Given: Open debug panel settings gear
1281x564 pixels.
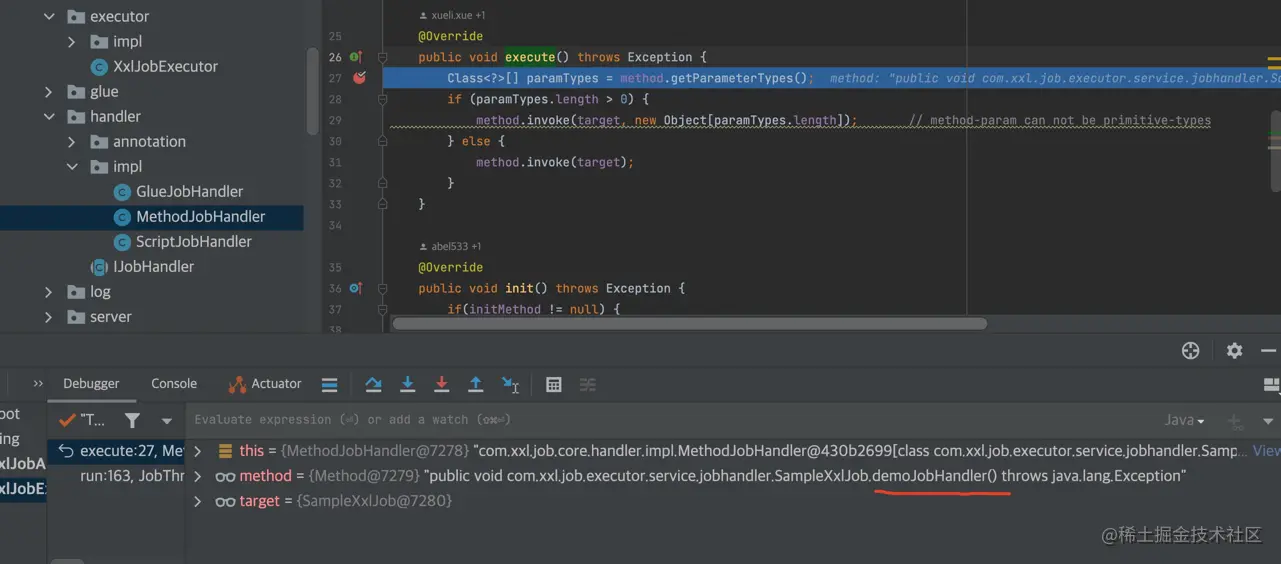Looking at the screenshot, I should tap(1234, 350).
